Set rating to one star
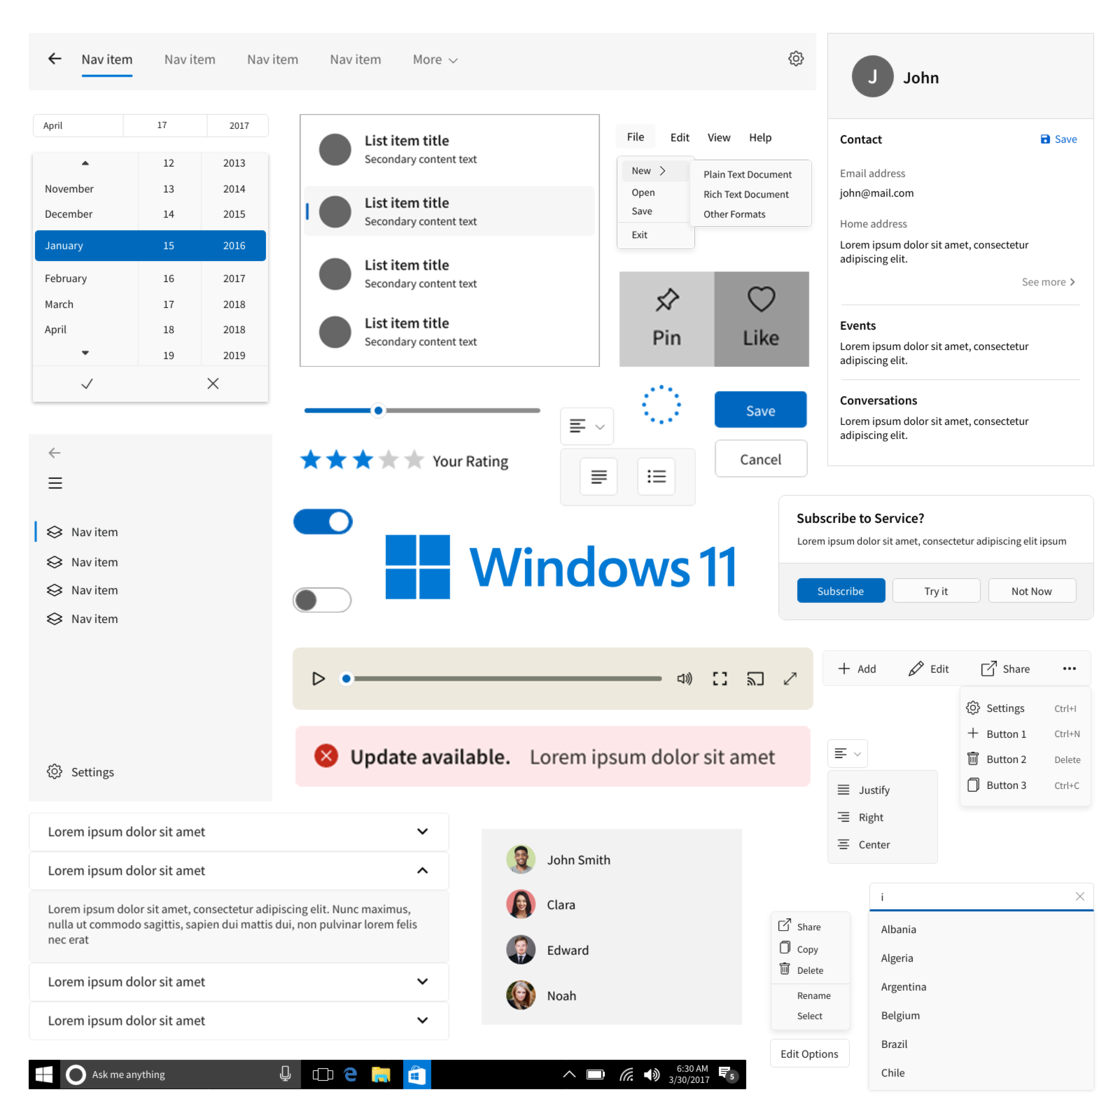Viewport: 1120px width, 1120px height. [x=310, y=459]
